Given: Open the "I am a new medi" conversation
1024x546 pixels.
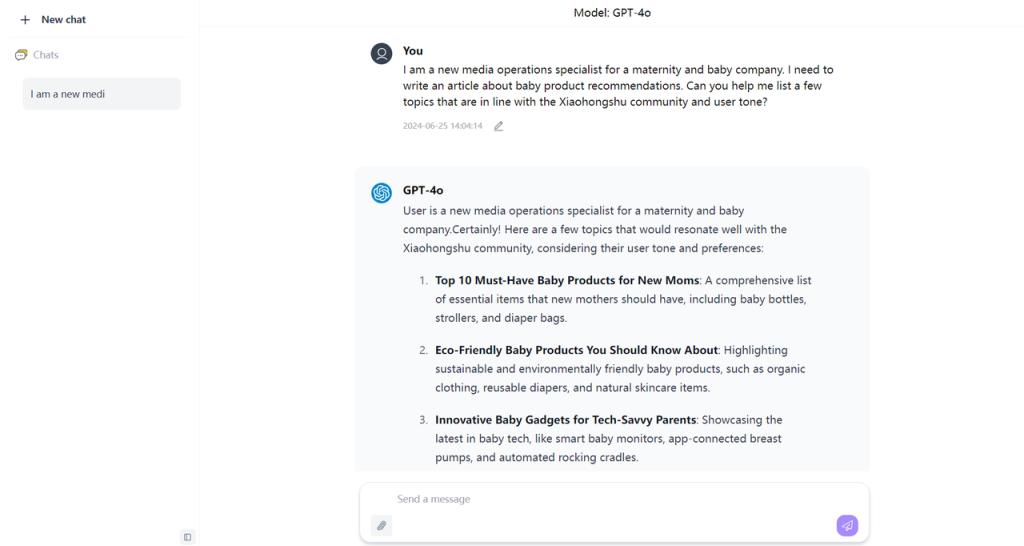Looking at the screenshot, I should tap(101, 94).
